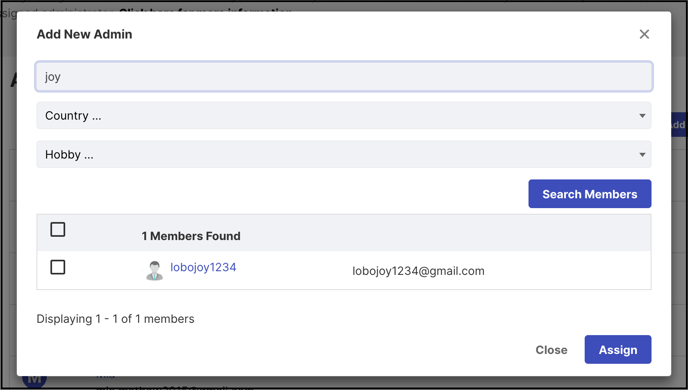
Task: Expand the Hobby filter dropdown
Action: pyautogui.click(x=344, y=154)
